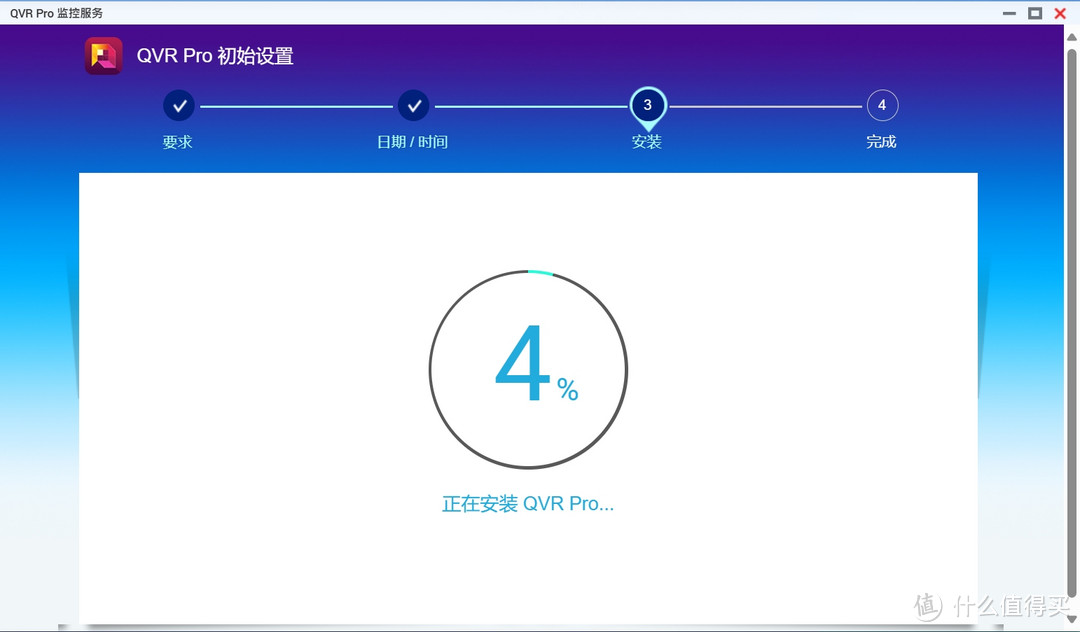Click the 完成 step label
Viewport: 1080px width, 632px height.
pos(882,141)
